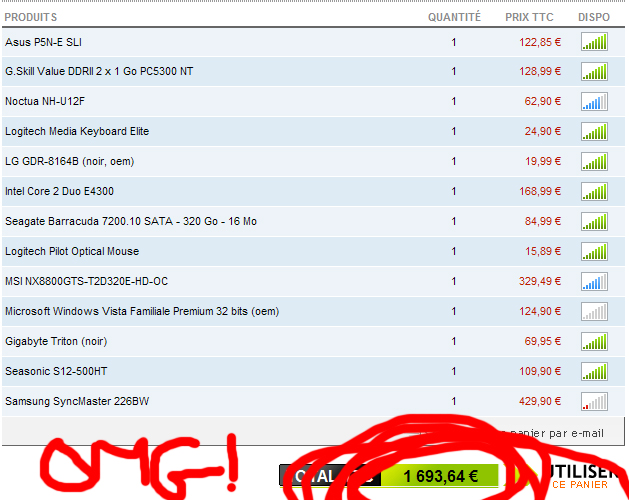Viewport: 629px width, 500px height.
Task: Open Gigabyte Triton (noir) product
Action: [56, 341]
